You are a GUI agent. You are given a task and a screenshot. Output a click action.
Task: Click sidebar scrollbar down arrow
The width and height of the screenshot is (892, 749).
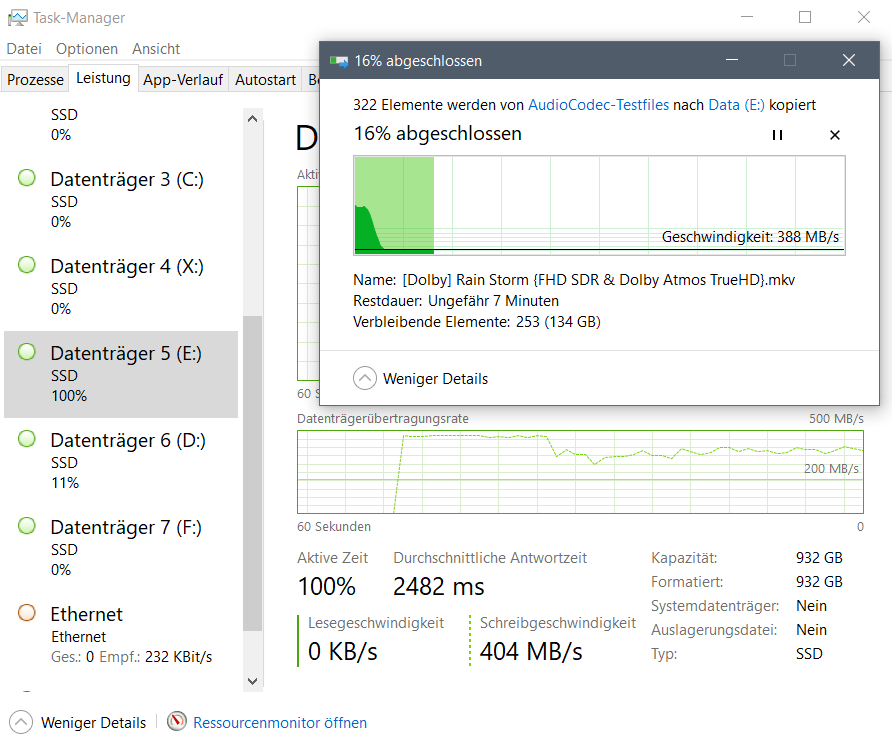[x=253, y=681]
